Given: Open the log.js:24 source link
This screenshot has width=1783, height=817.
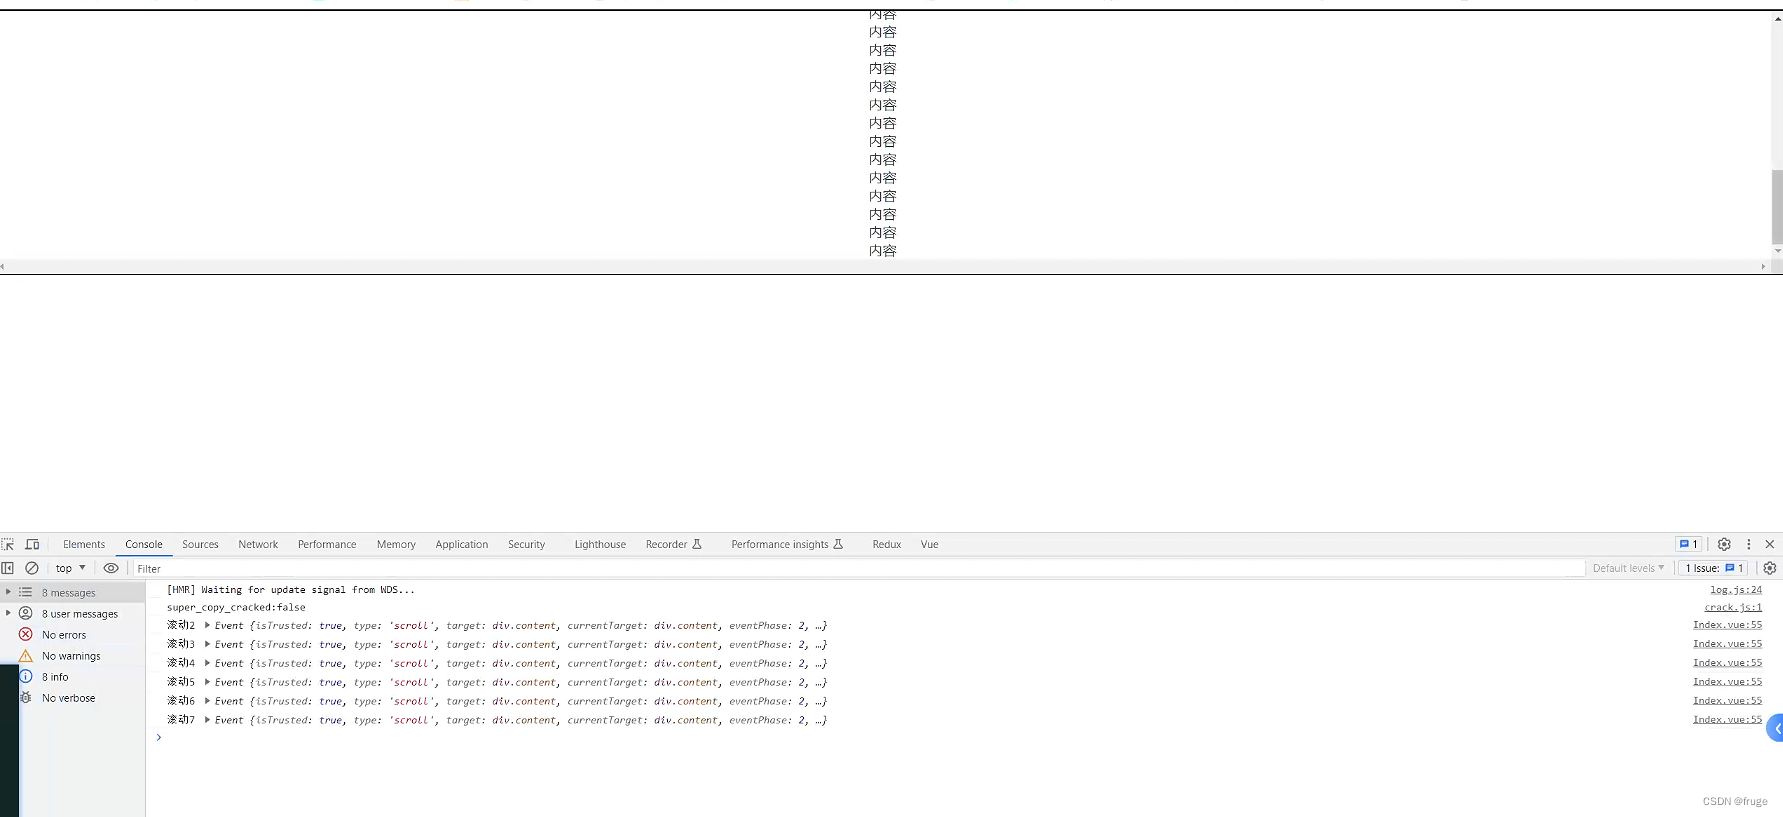Looking at the screenshot, I should click(1736, 590).
